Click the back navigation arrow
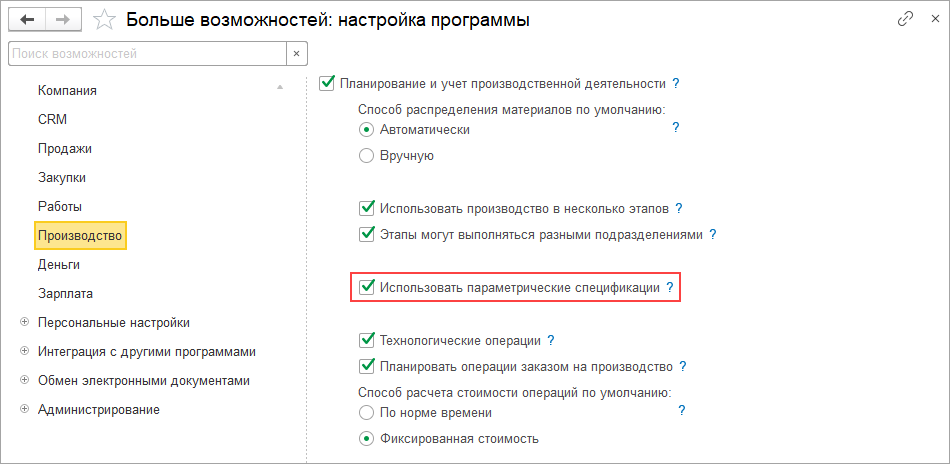The image size is (950, 464). click(27, 19)
